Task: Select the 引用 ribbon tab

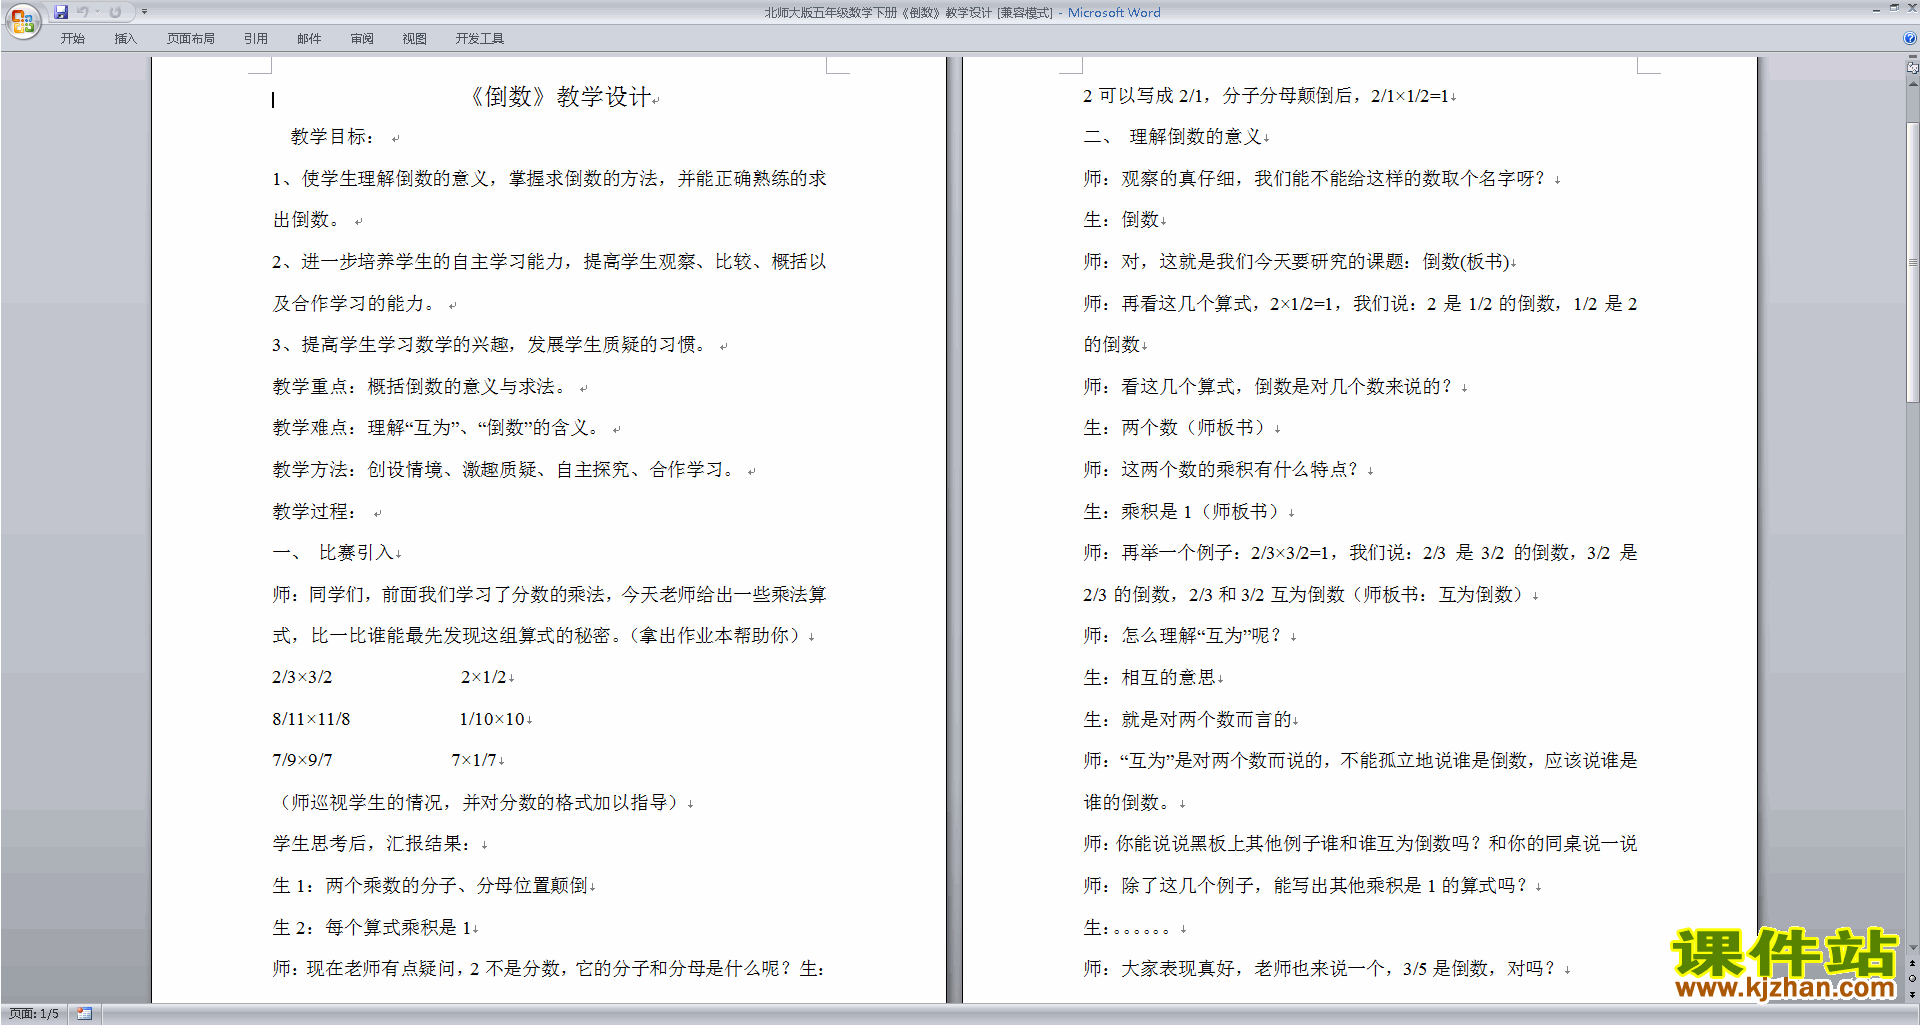Action: [x=256, y=38]
